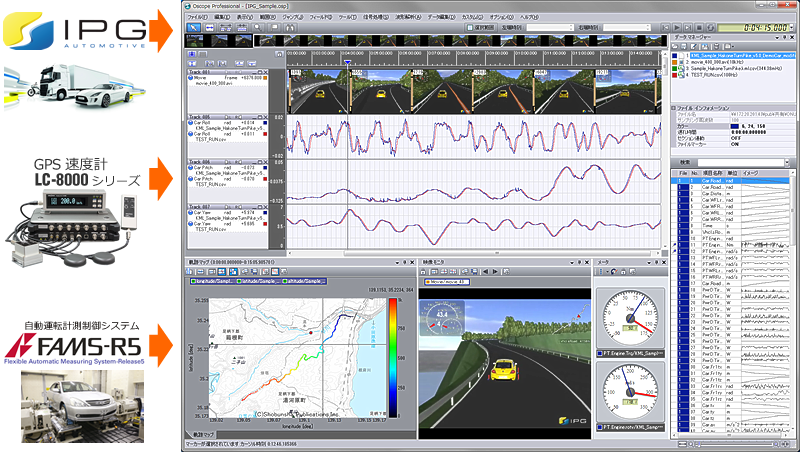Open the meter panel options dropdown
Screen dimensions: 800x453
pos(649,262)
